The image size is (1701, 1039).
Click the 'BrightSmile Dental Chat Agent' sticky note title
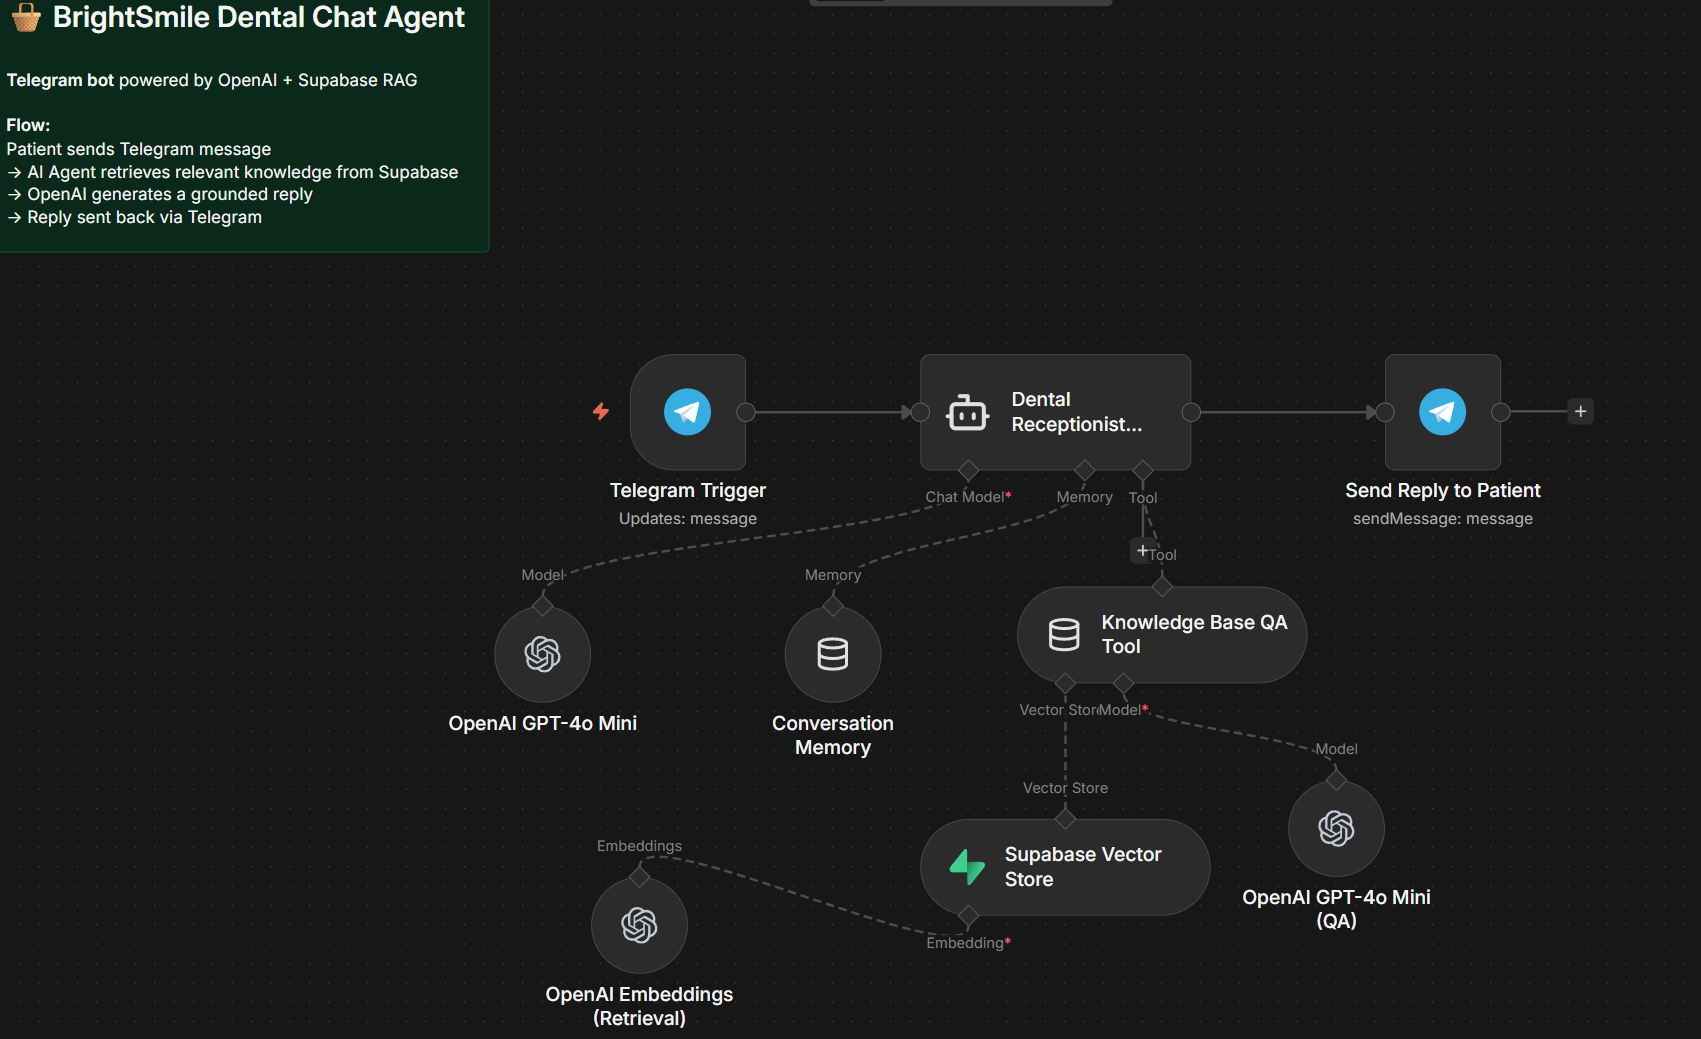[x=259, y=17]
